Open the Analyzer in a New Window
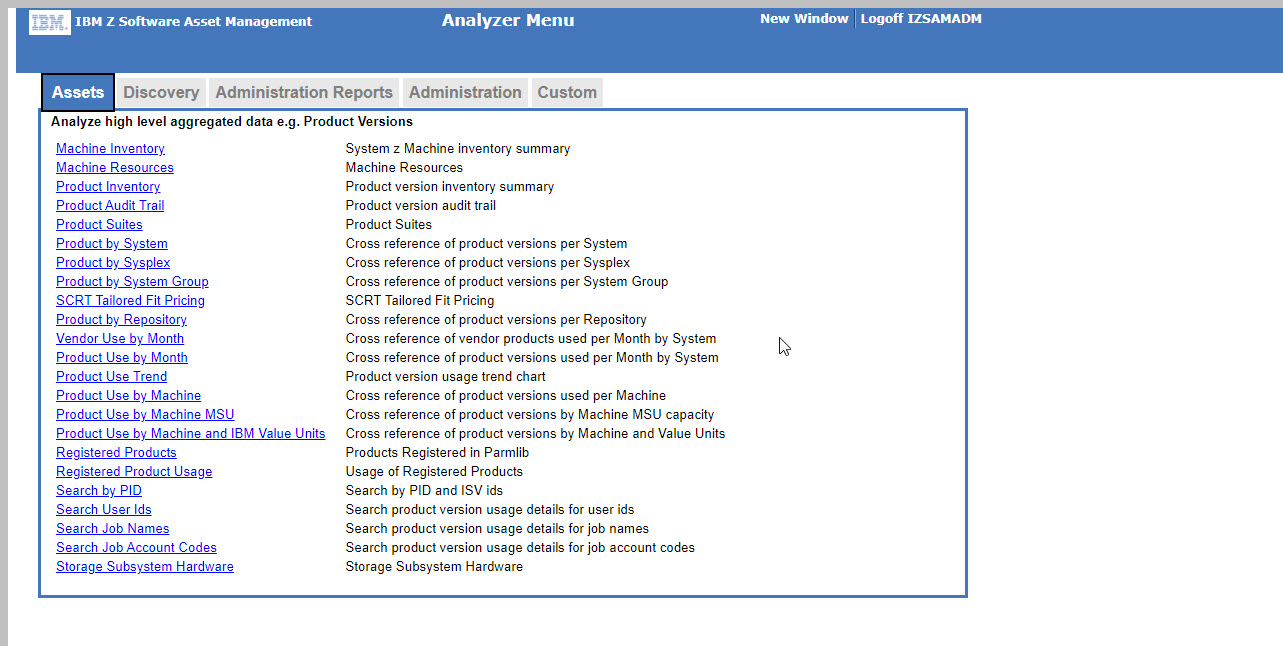Image resolution: width=1283 pixels, height=646 pixels. (804, 17)
